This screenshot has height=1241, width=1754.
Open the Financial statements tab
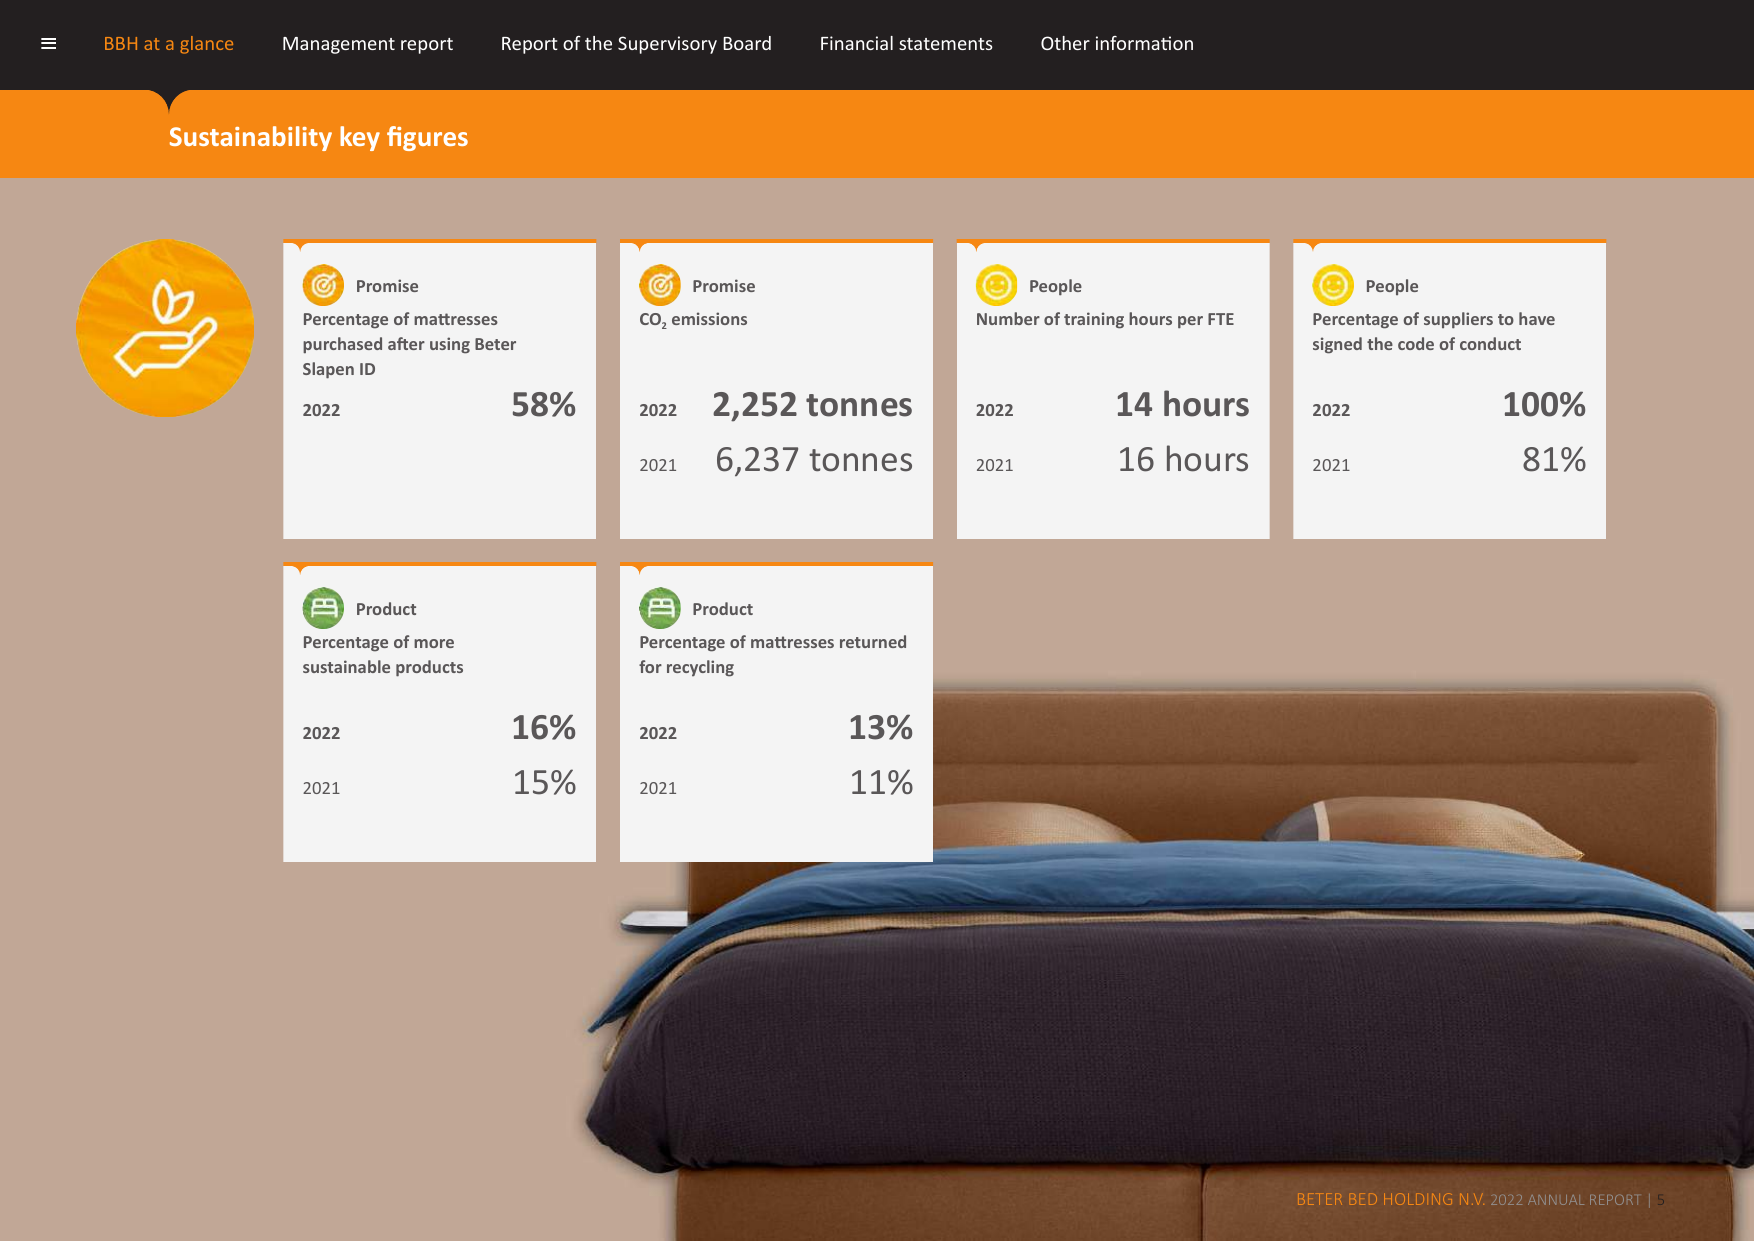pyautogui.click(x=906, y=44)
